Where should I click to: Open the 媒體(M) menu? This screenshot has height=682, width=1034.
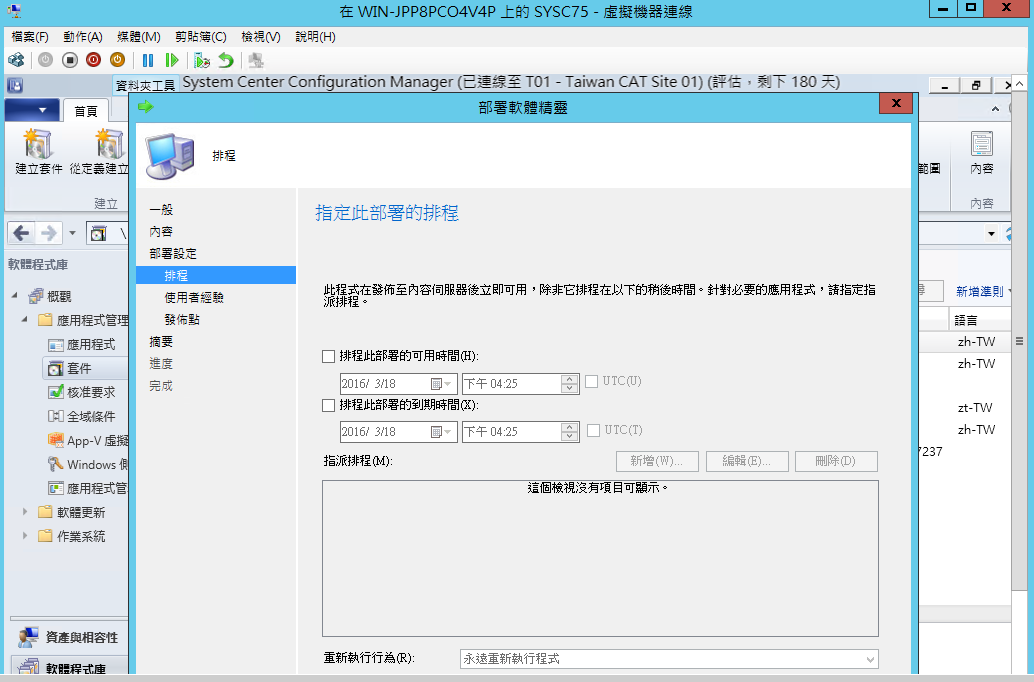click(x=138, y=37)
